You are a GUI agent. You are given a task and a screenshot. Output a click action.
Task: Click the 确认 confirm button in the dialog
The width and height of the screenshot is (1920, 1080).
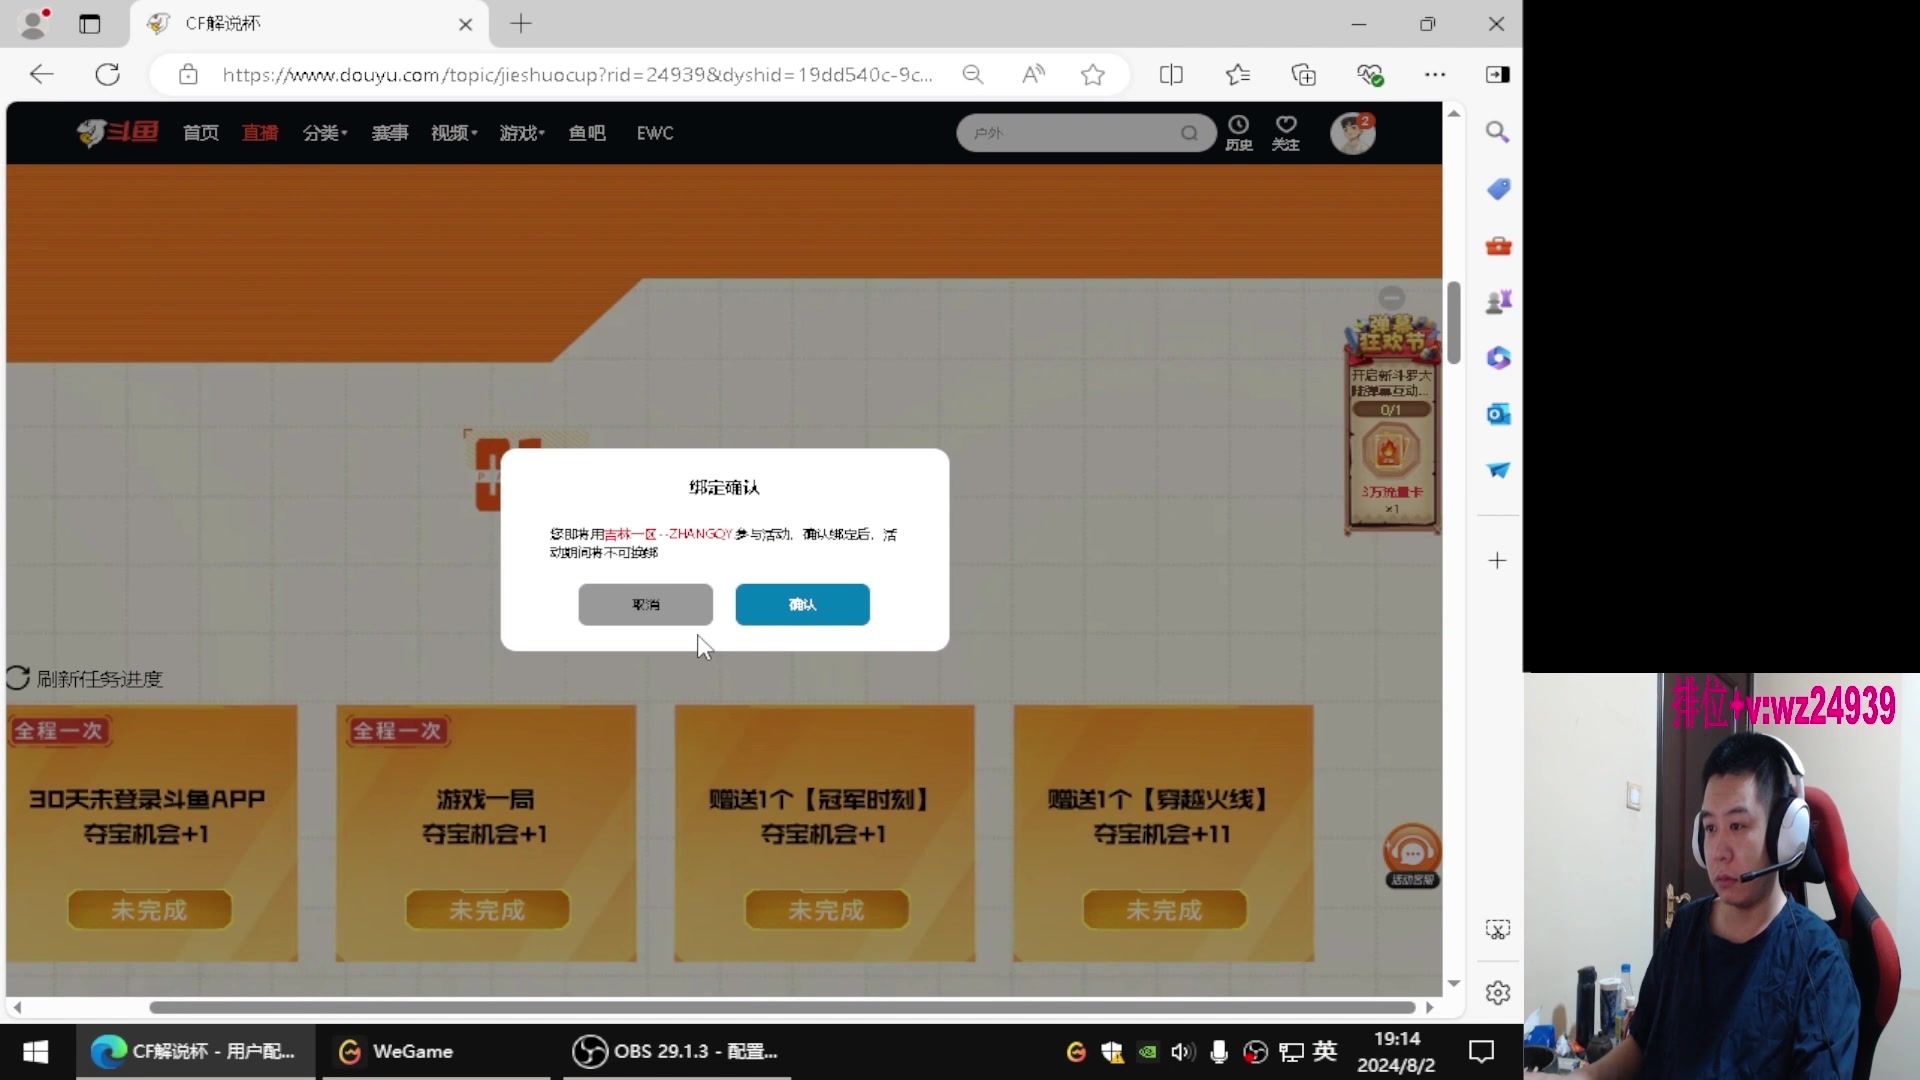pos(802,604)
